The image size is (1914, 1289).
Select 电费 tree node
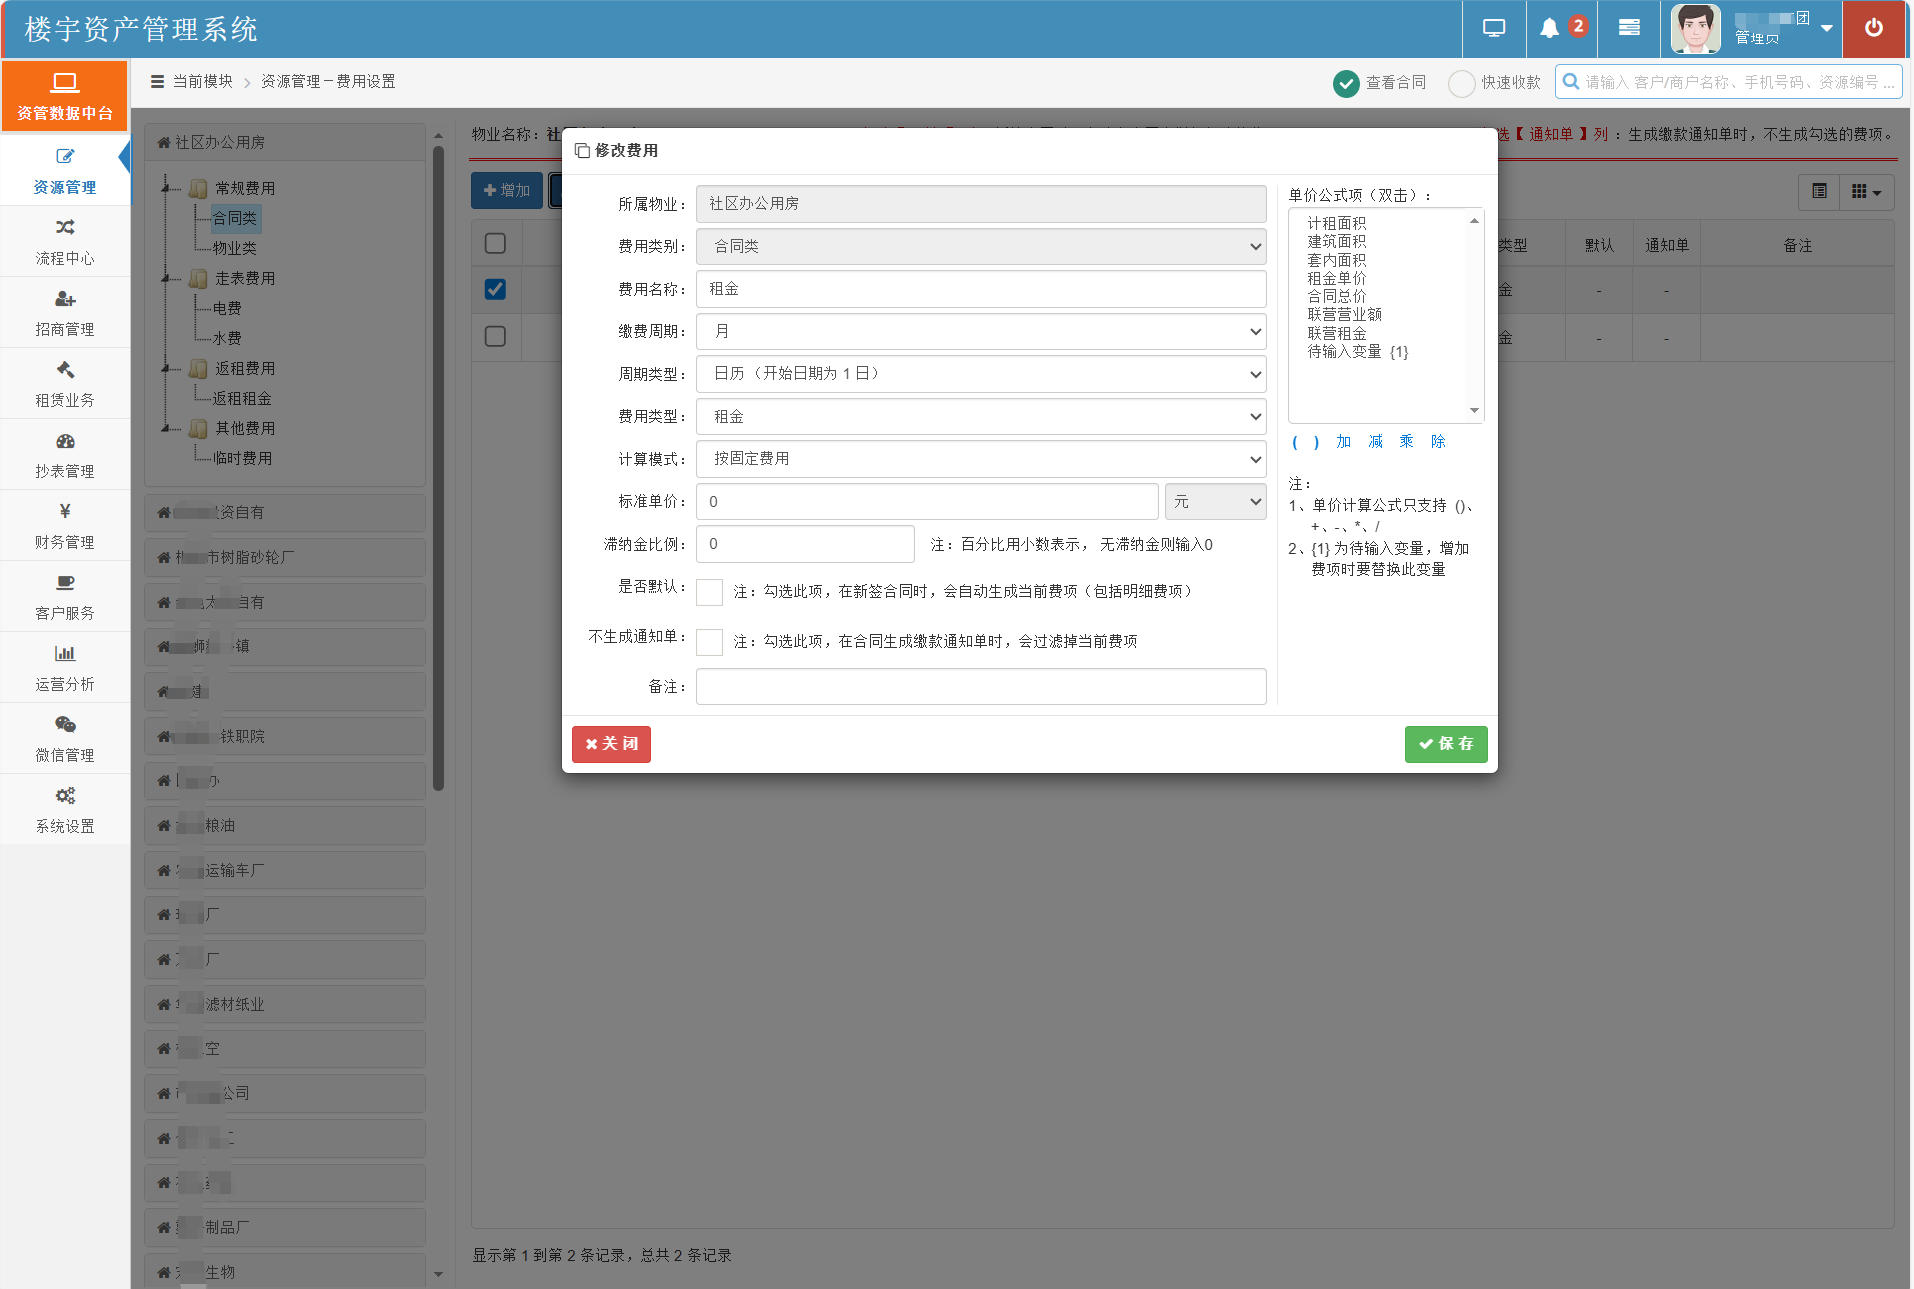227,308
